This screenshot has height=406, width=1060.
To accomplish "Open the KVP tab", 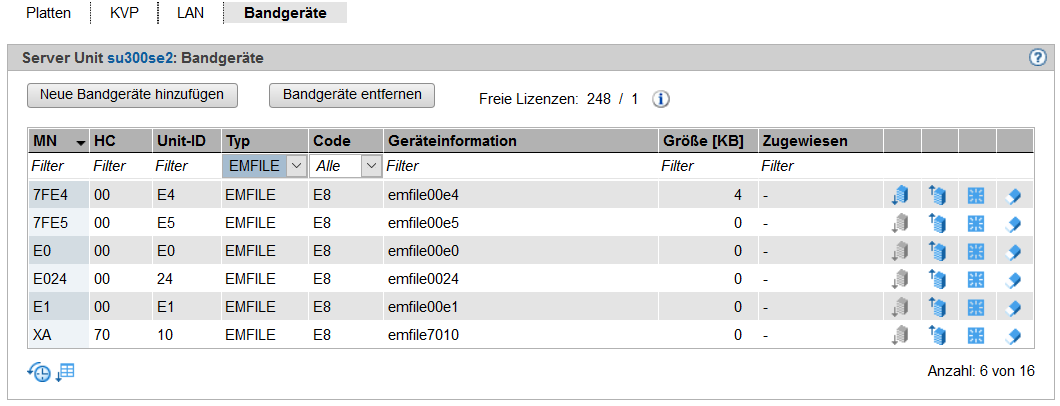I will 124,13.
